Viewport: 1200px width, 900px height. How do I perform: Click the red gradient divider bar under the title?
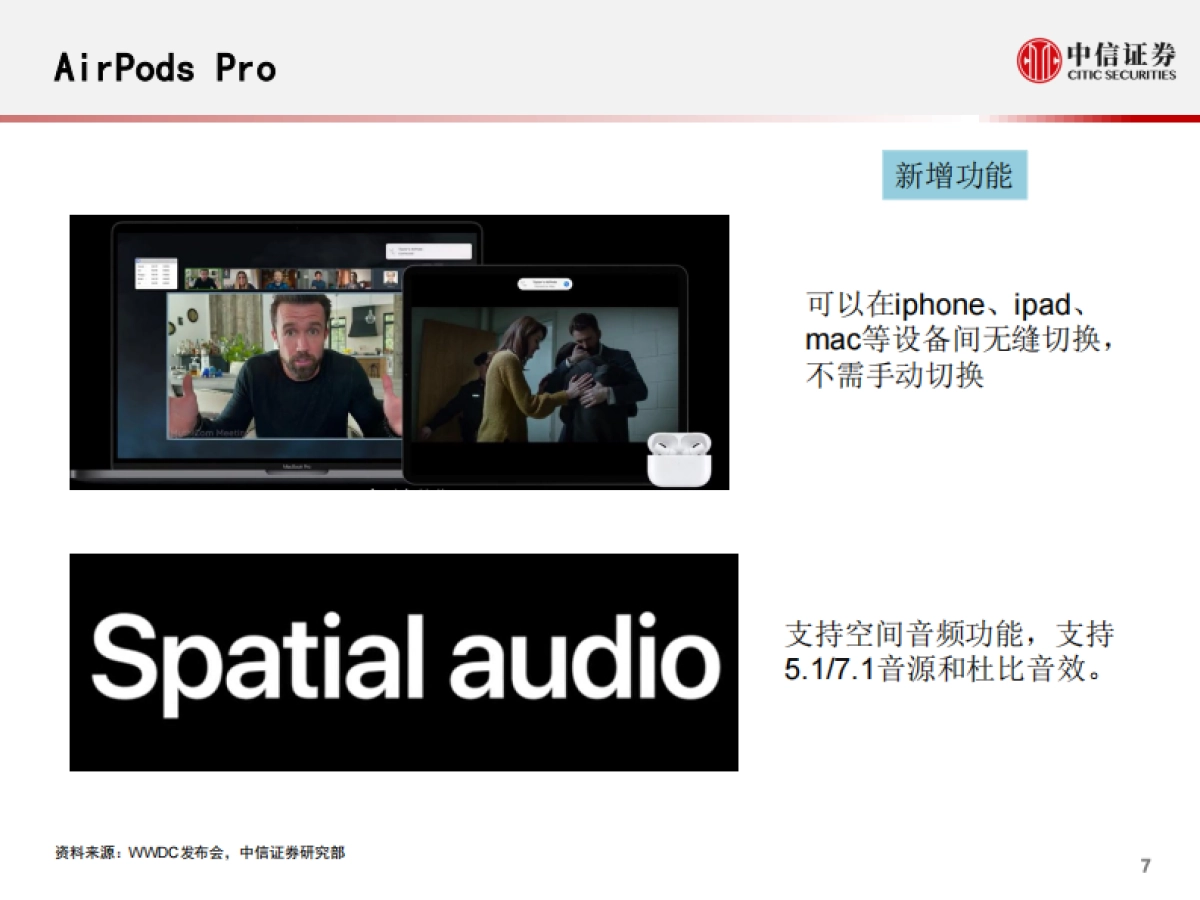click(x=600, y=118)
